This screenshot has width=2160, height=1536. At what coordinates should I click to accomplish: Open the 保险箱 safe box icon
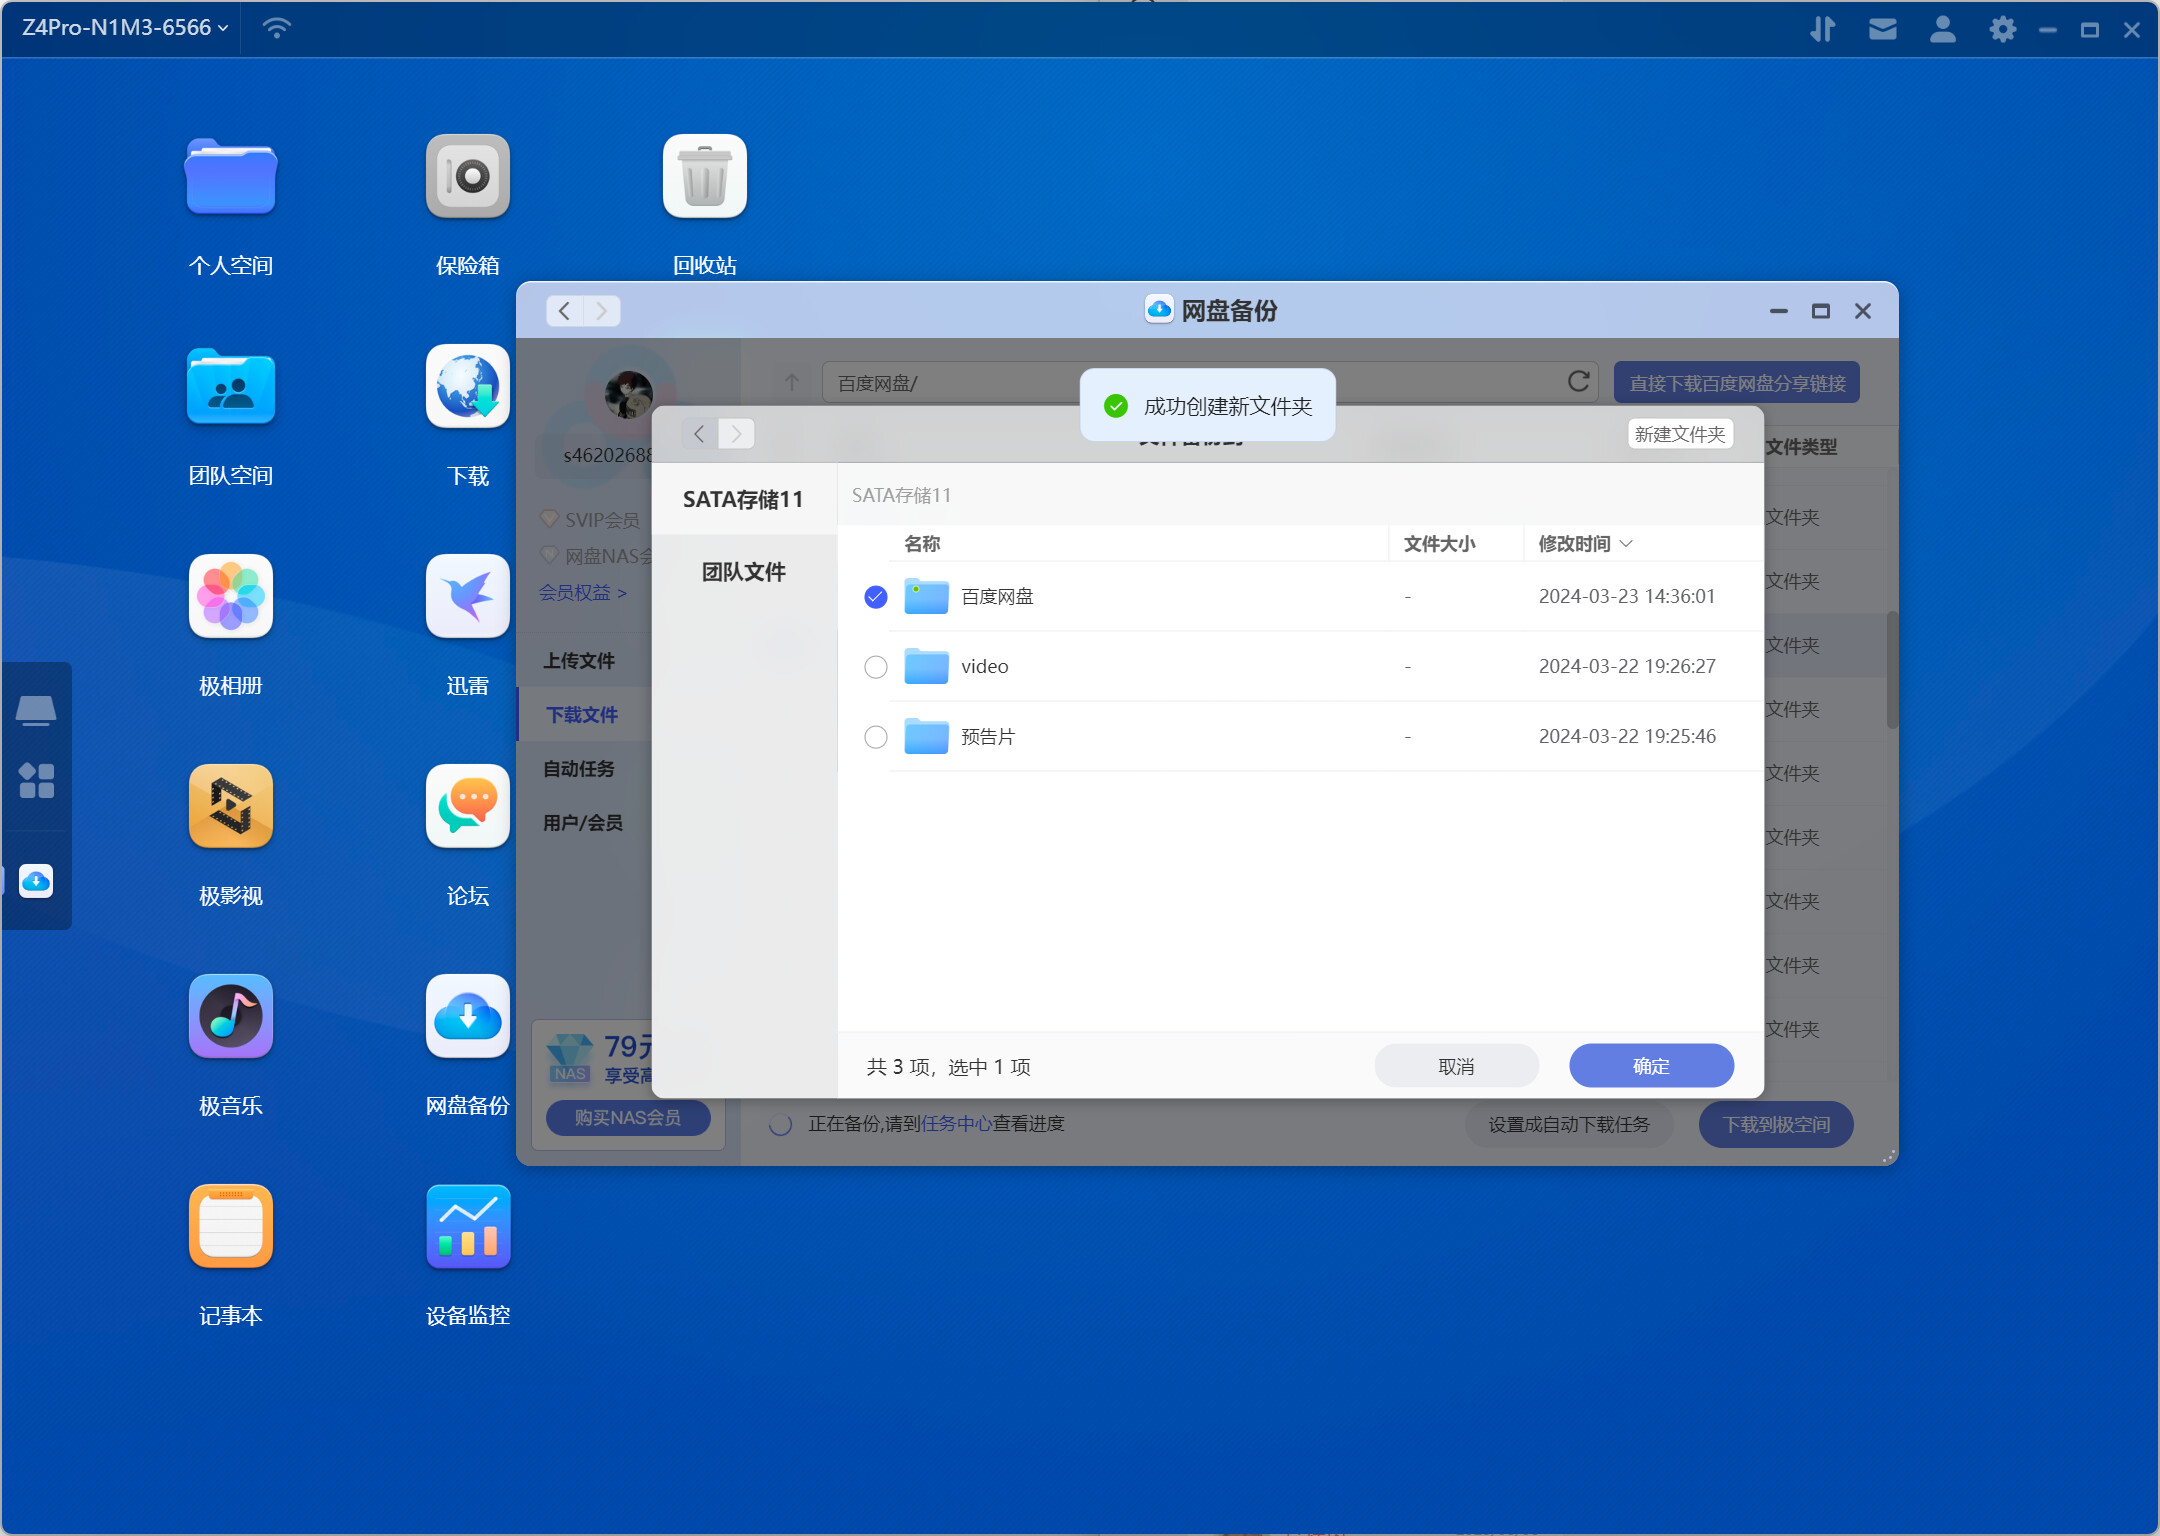click(467, 177)
